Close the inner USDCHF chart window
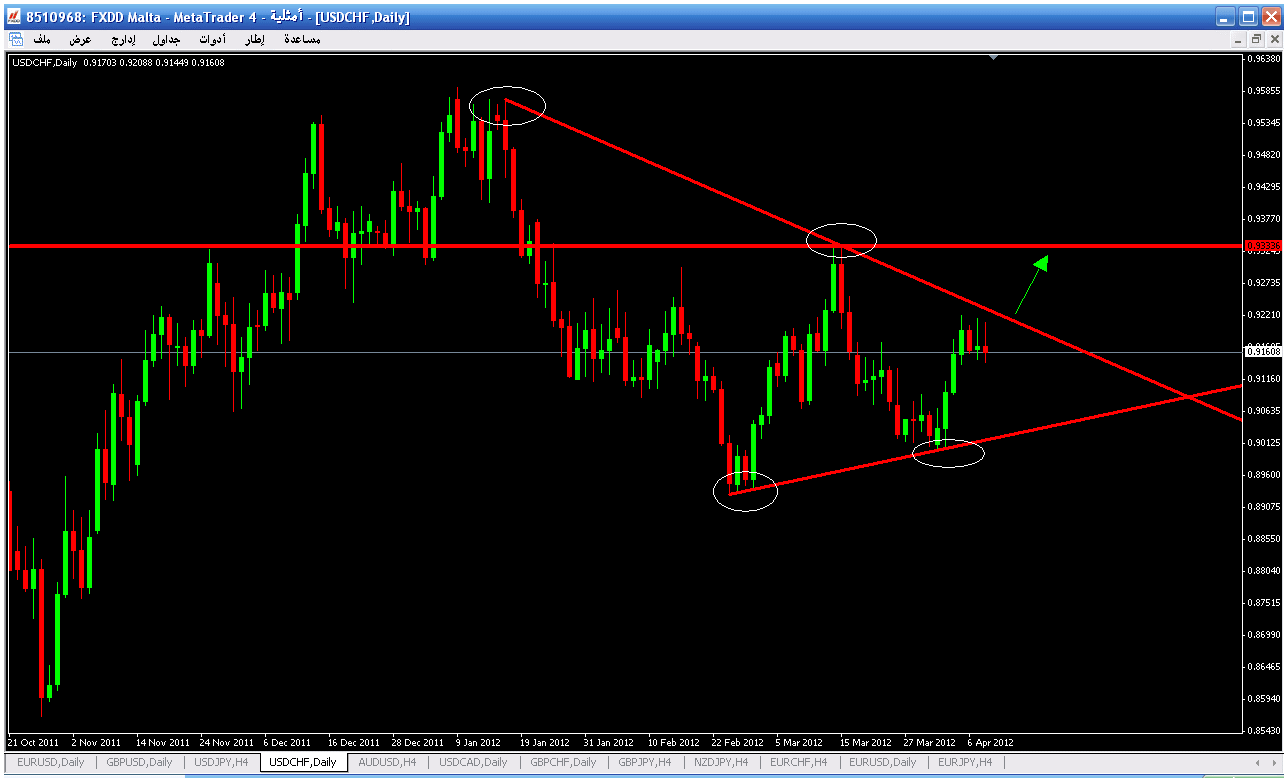 point(1273,39)
